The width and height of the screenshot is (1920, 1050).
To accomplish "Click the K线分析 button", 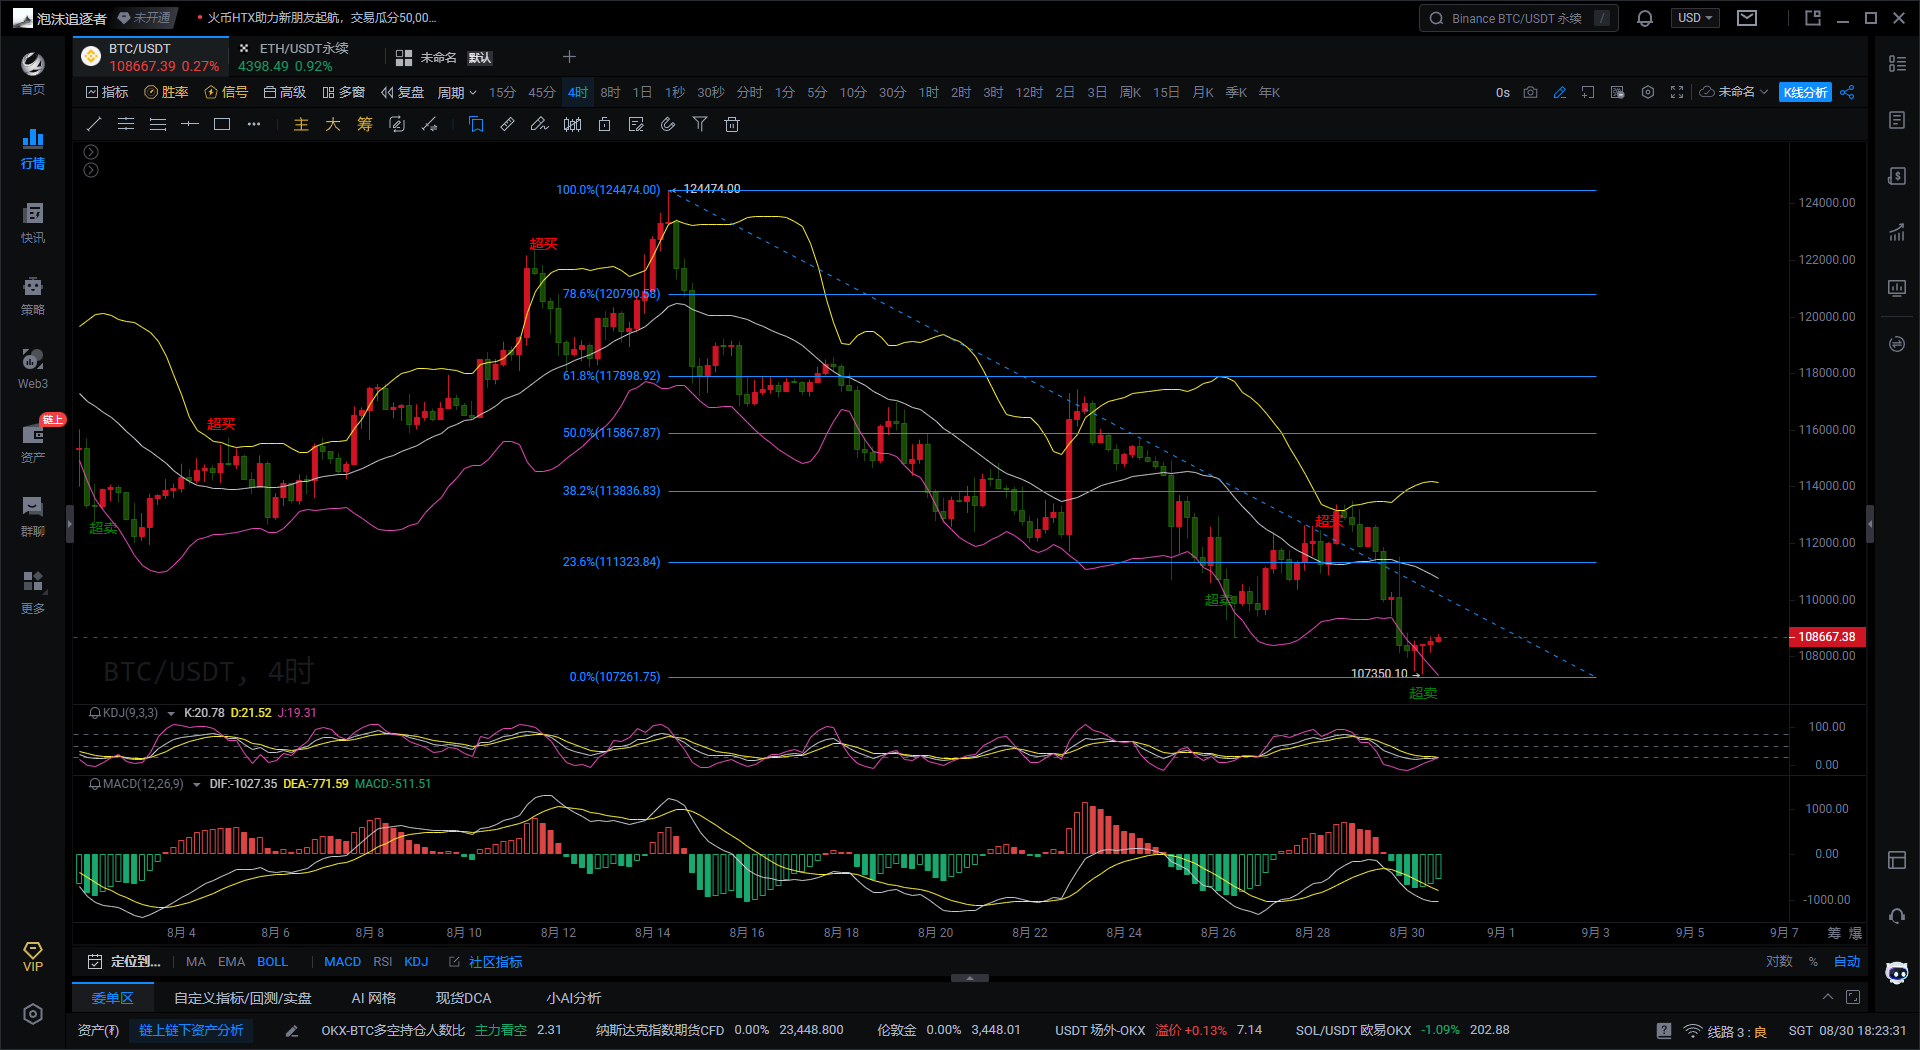I will tap(1805, 92).
